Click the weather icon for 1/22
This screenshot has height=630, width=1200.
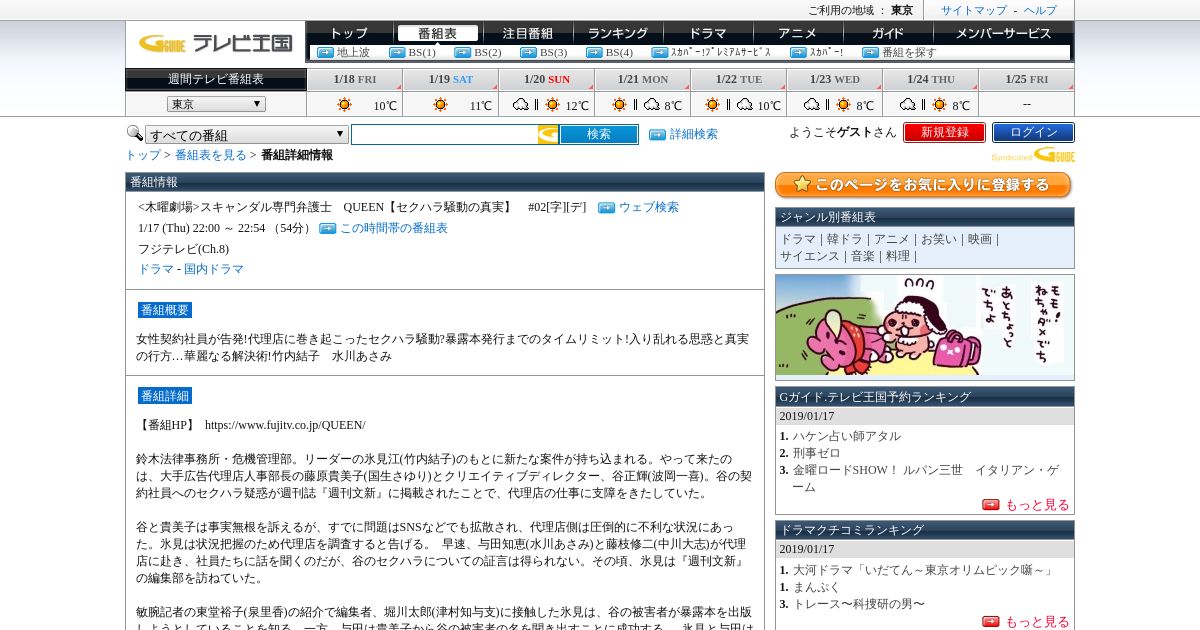pyautogui.click(x=728, y=104)
